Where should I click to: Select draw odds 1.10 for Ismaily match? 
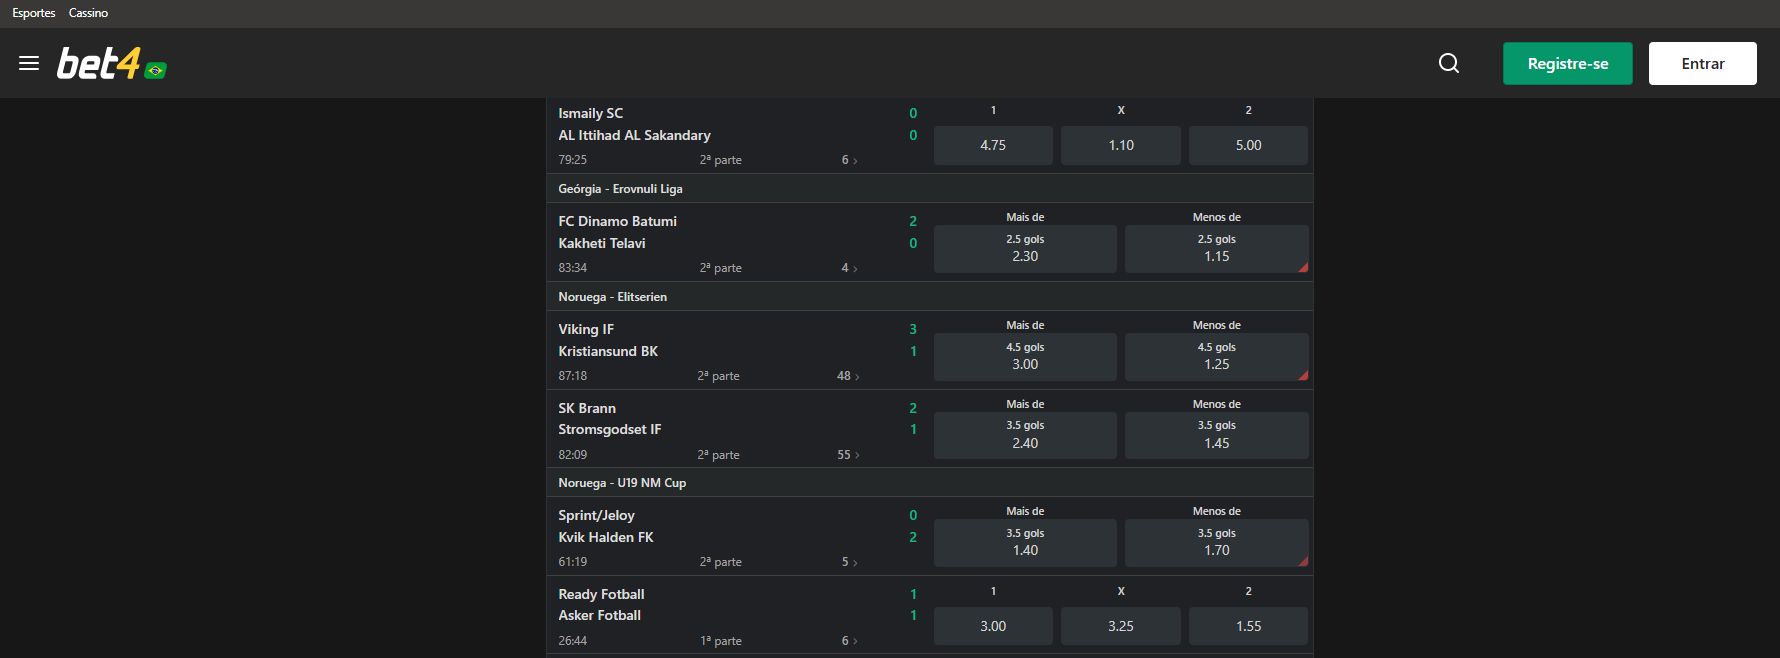[x=1120, y=145]
